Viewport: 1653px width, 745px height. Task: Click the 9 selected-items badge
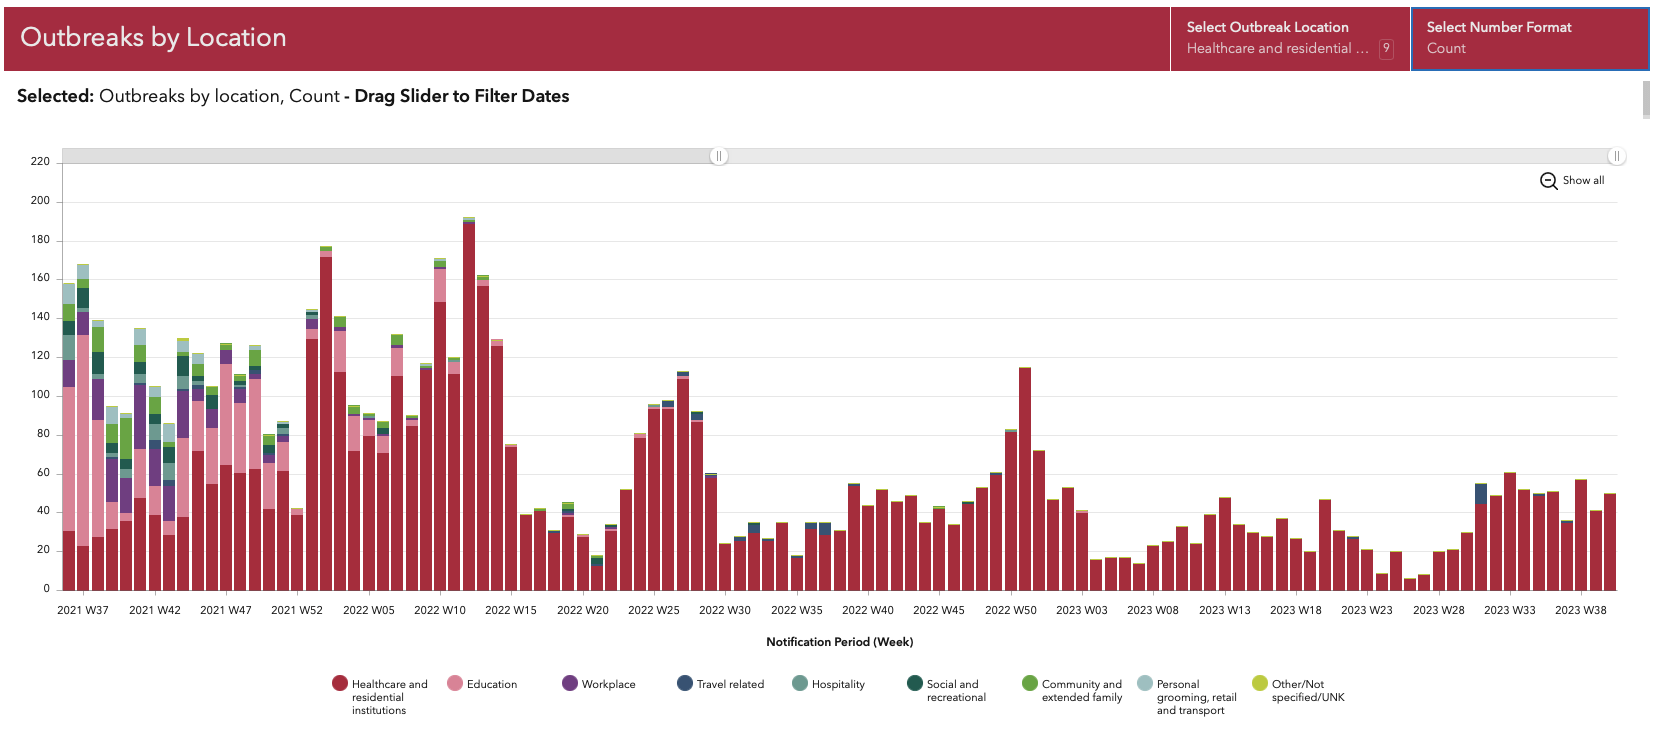(1386, 49)
